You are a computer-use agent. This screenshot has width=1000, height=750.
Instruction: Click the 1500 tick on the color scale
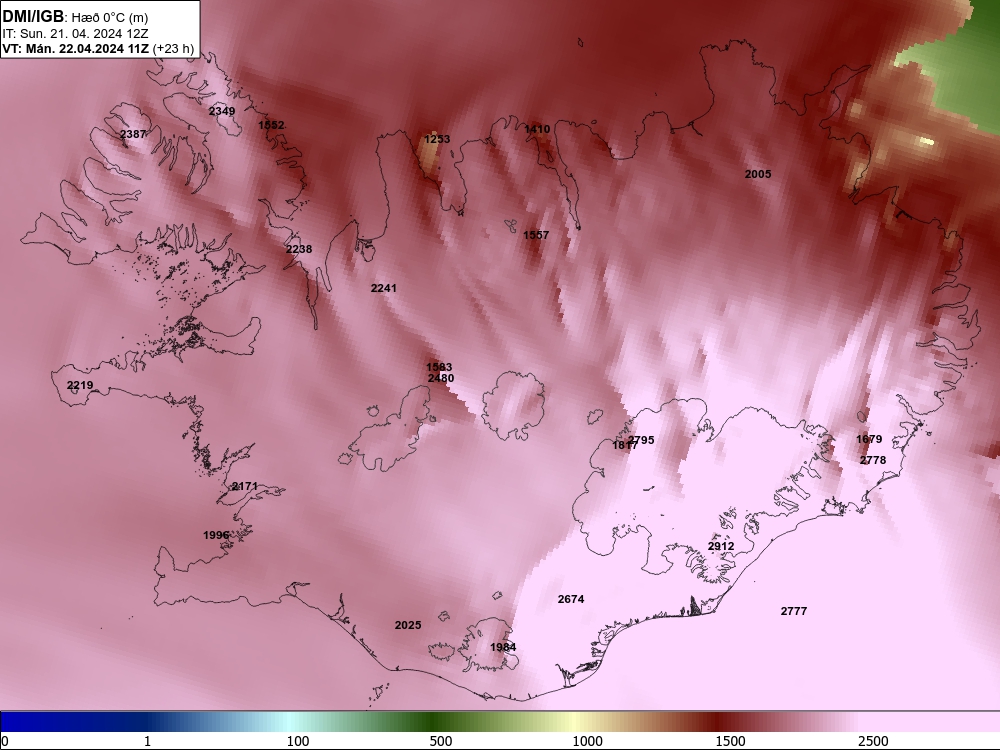pyautogui.click(x=730, y=741)
